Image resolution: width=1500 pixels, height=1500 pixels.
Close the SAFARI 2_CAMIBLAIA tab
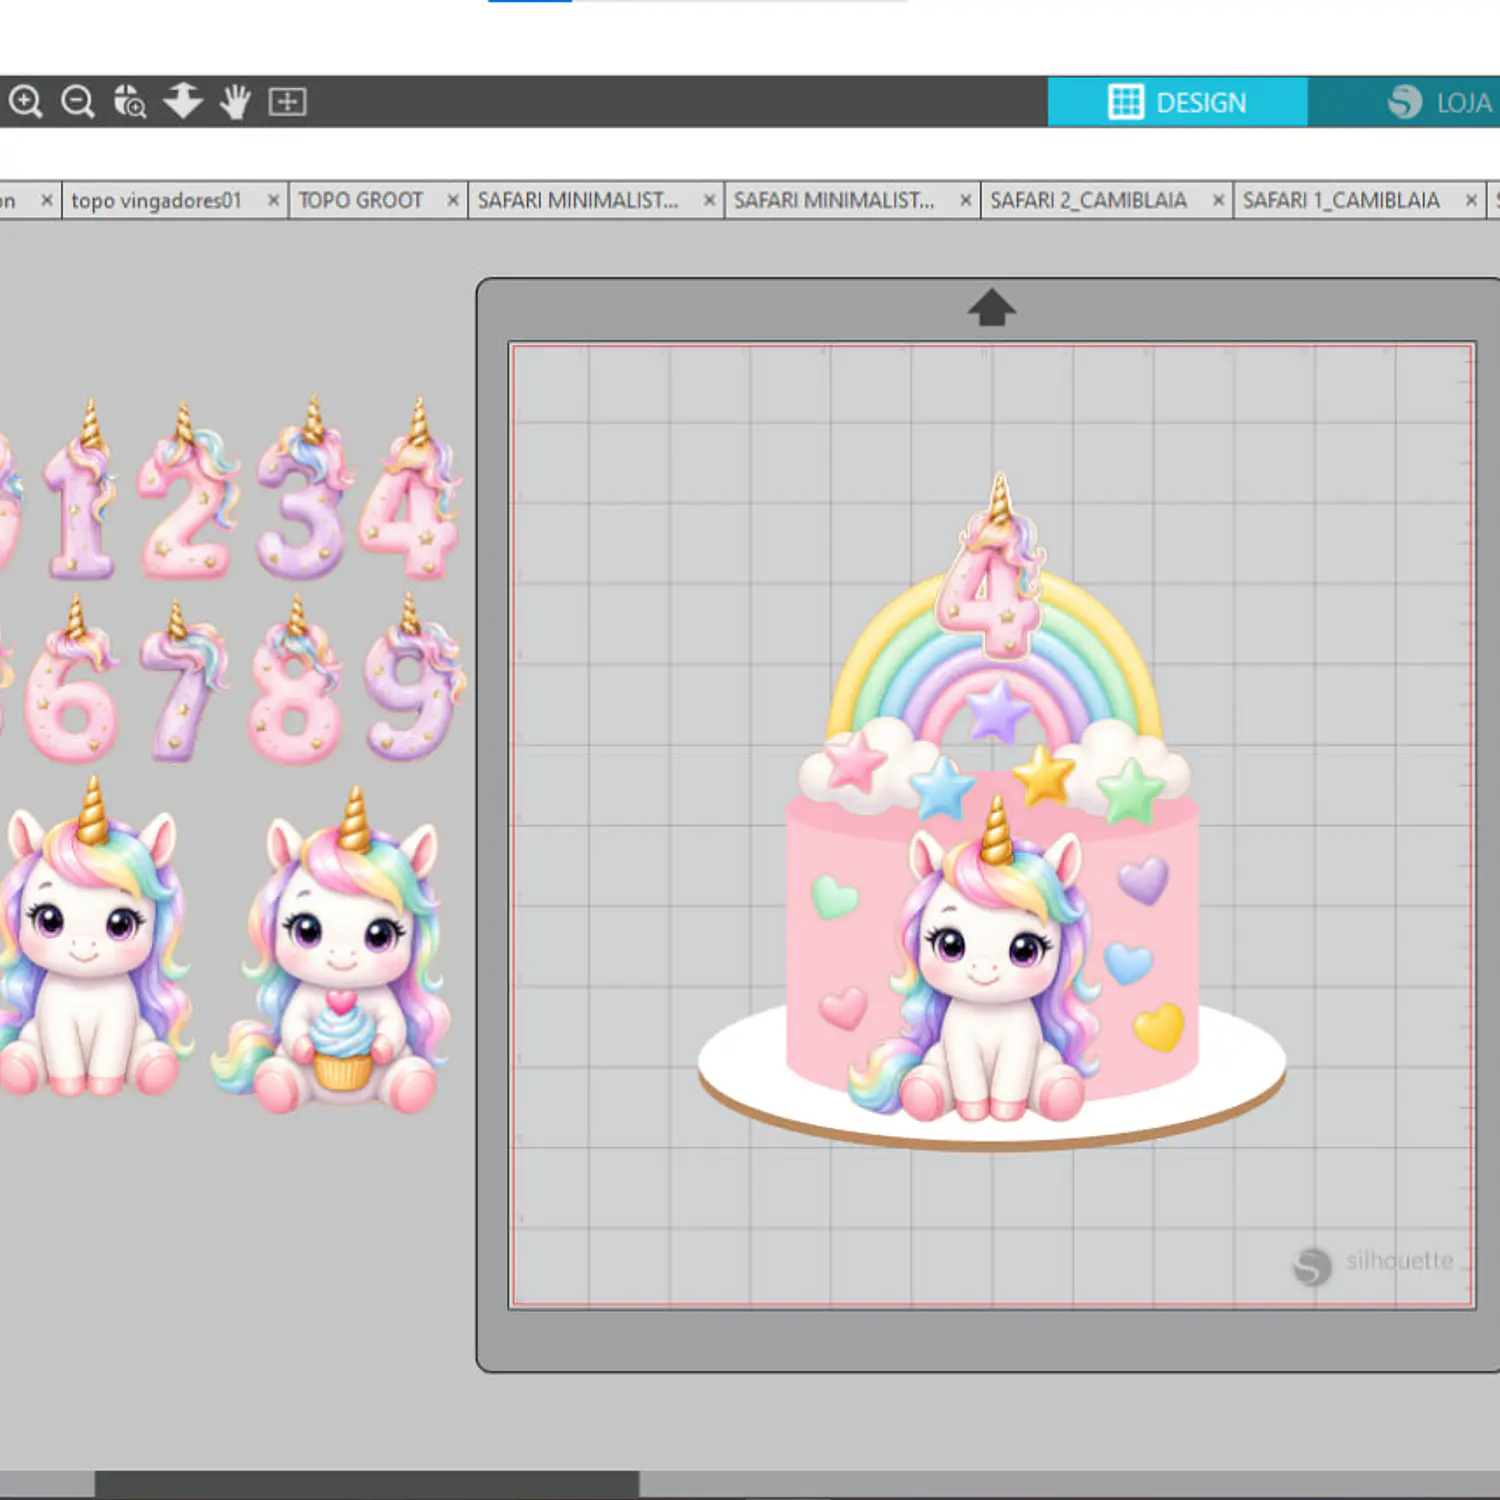(1218, 200)
